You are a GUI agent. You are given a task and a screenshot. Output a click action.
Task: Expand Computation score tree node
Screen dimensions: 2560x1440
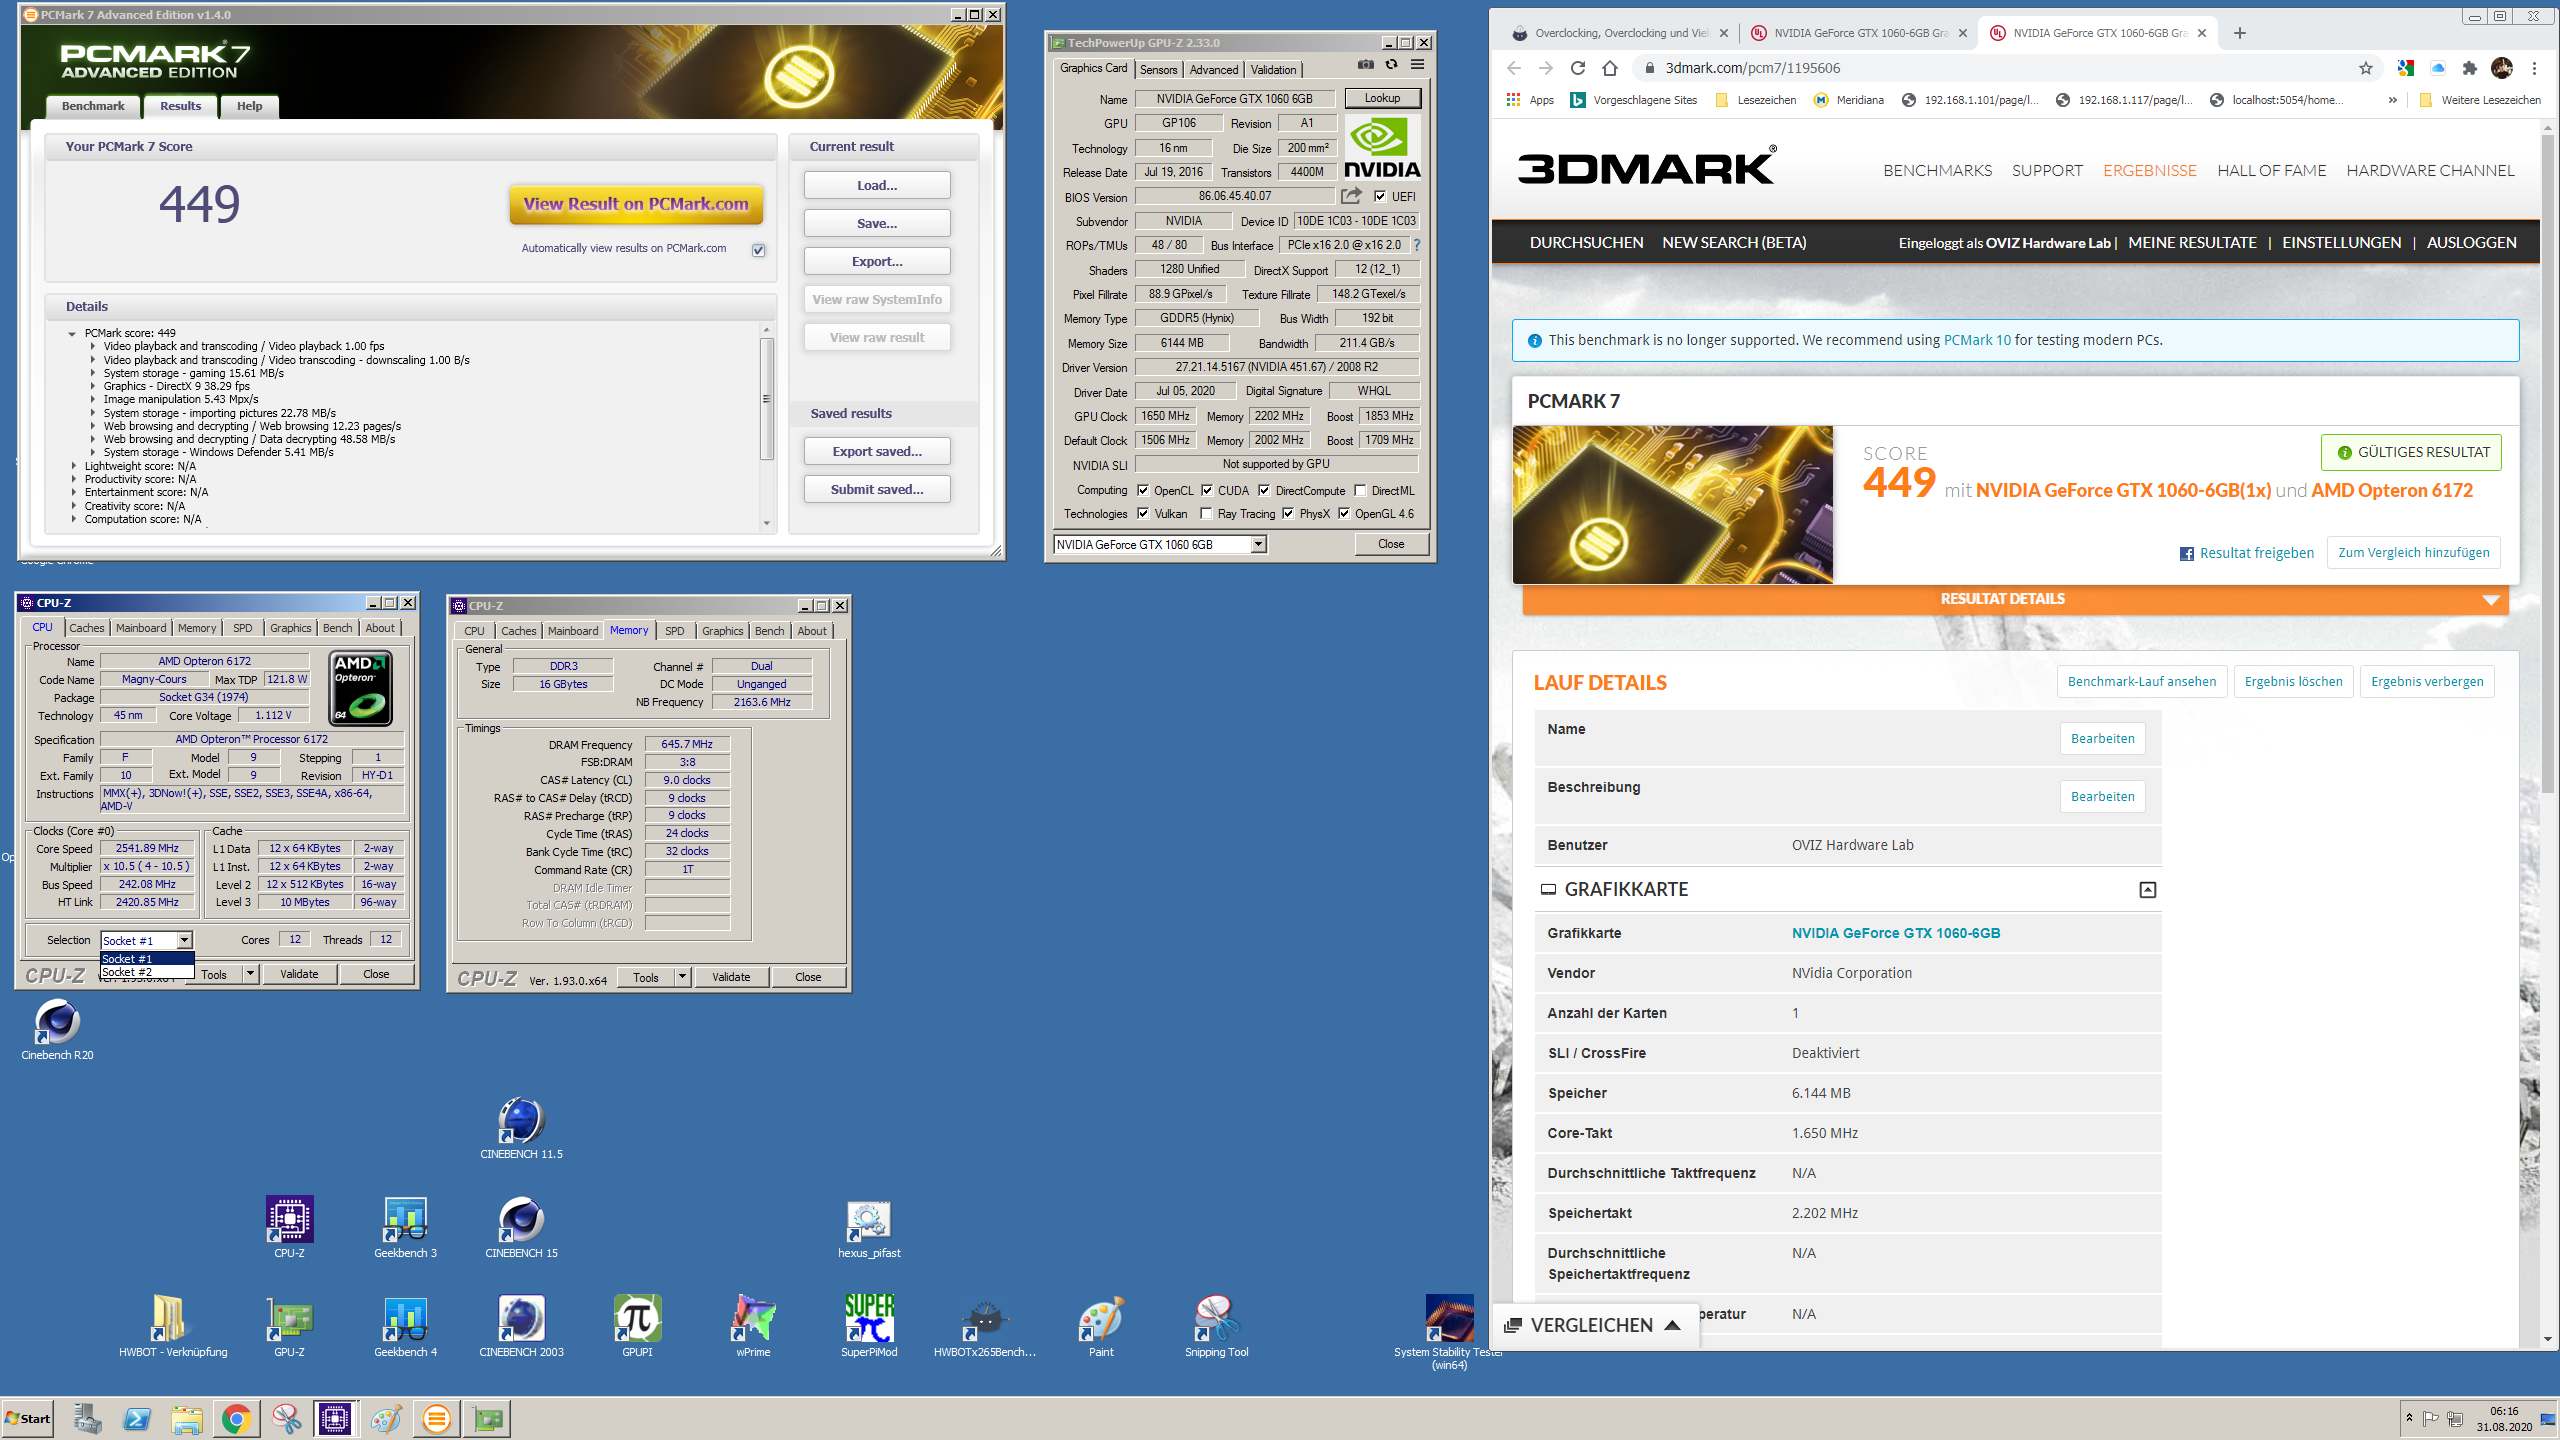(74, 519)
